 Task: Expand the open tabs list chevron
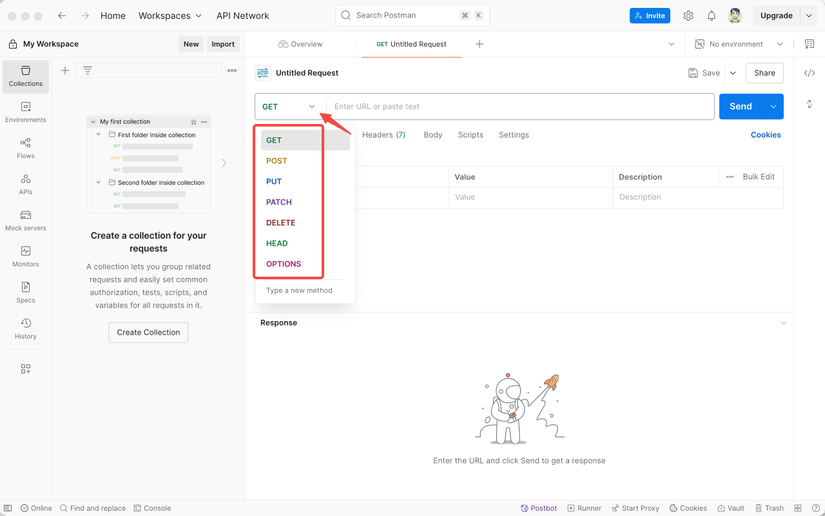coord(671,44)
